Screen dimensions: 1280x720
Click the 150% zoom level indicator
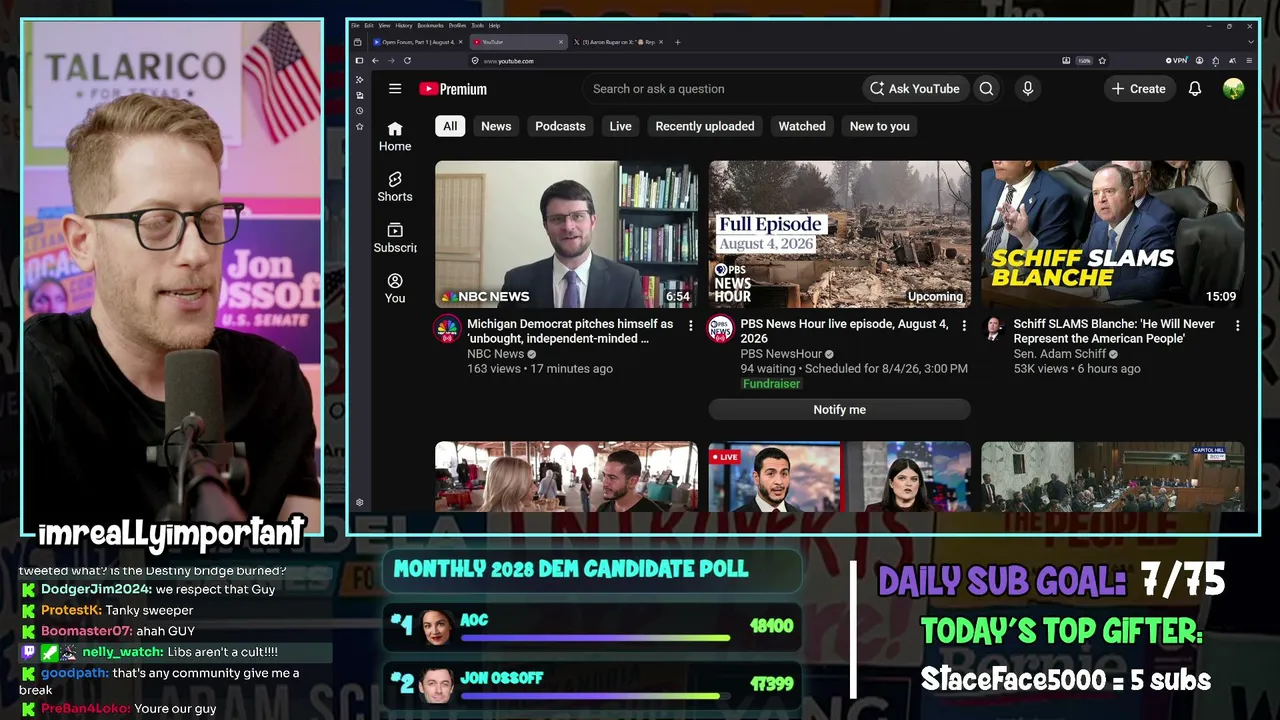(x=1084, y=61)
